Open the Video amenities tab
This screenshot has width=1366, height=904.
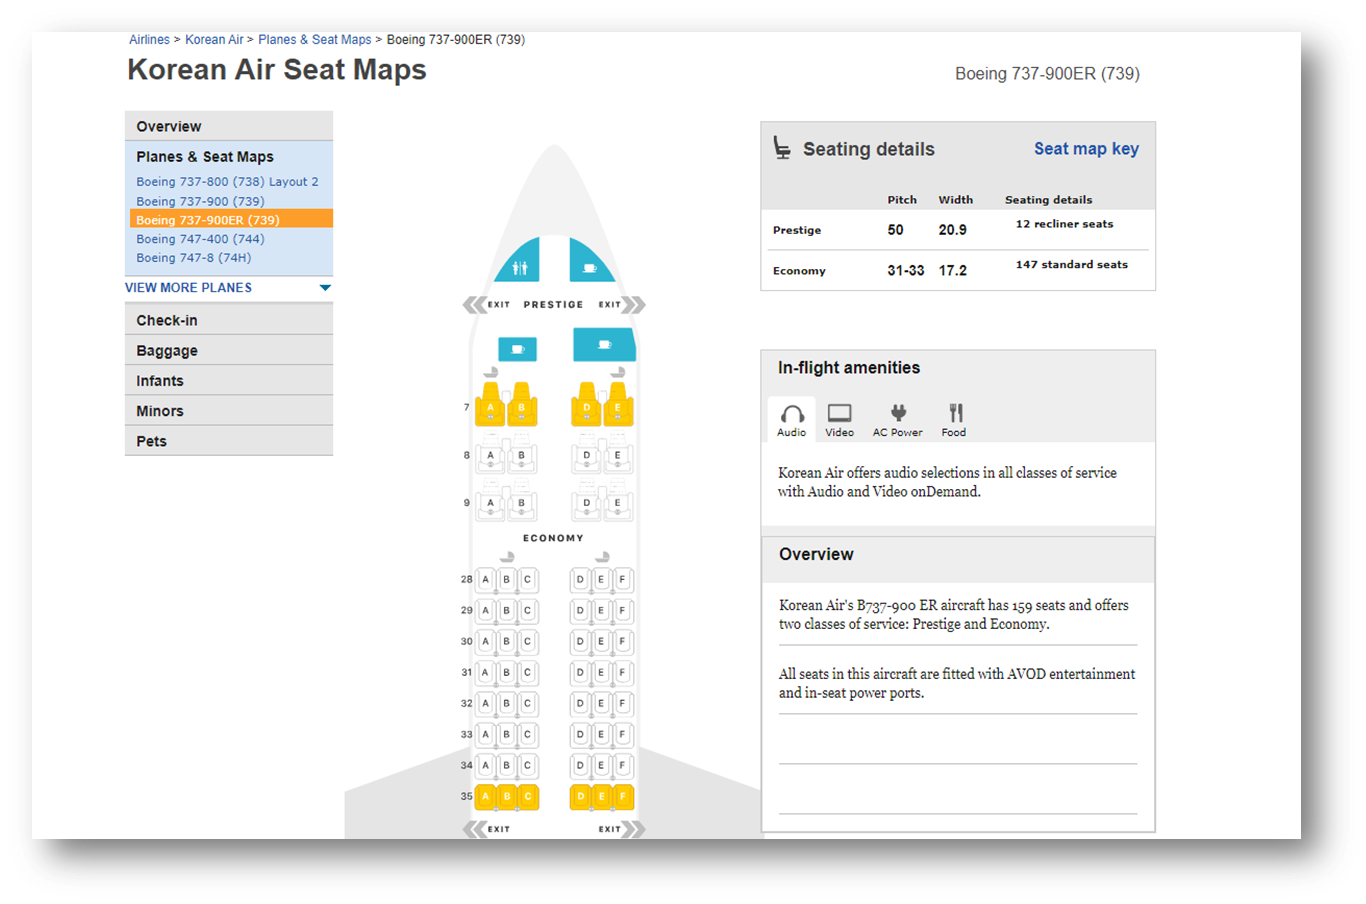[839, 420]
